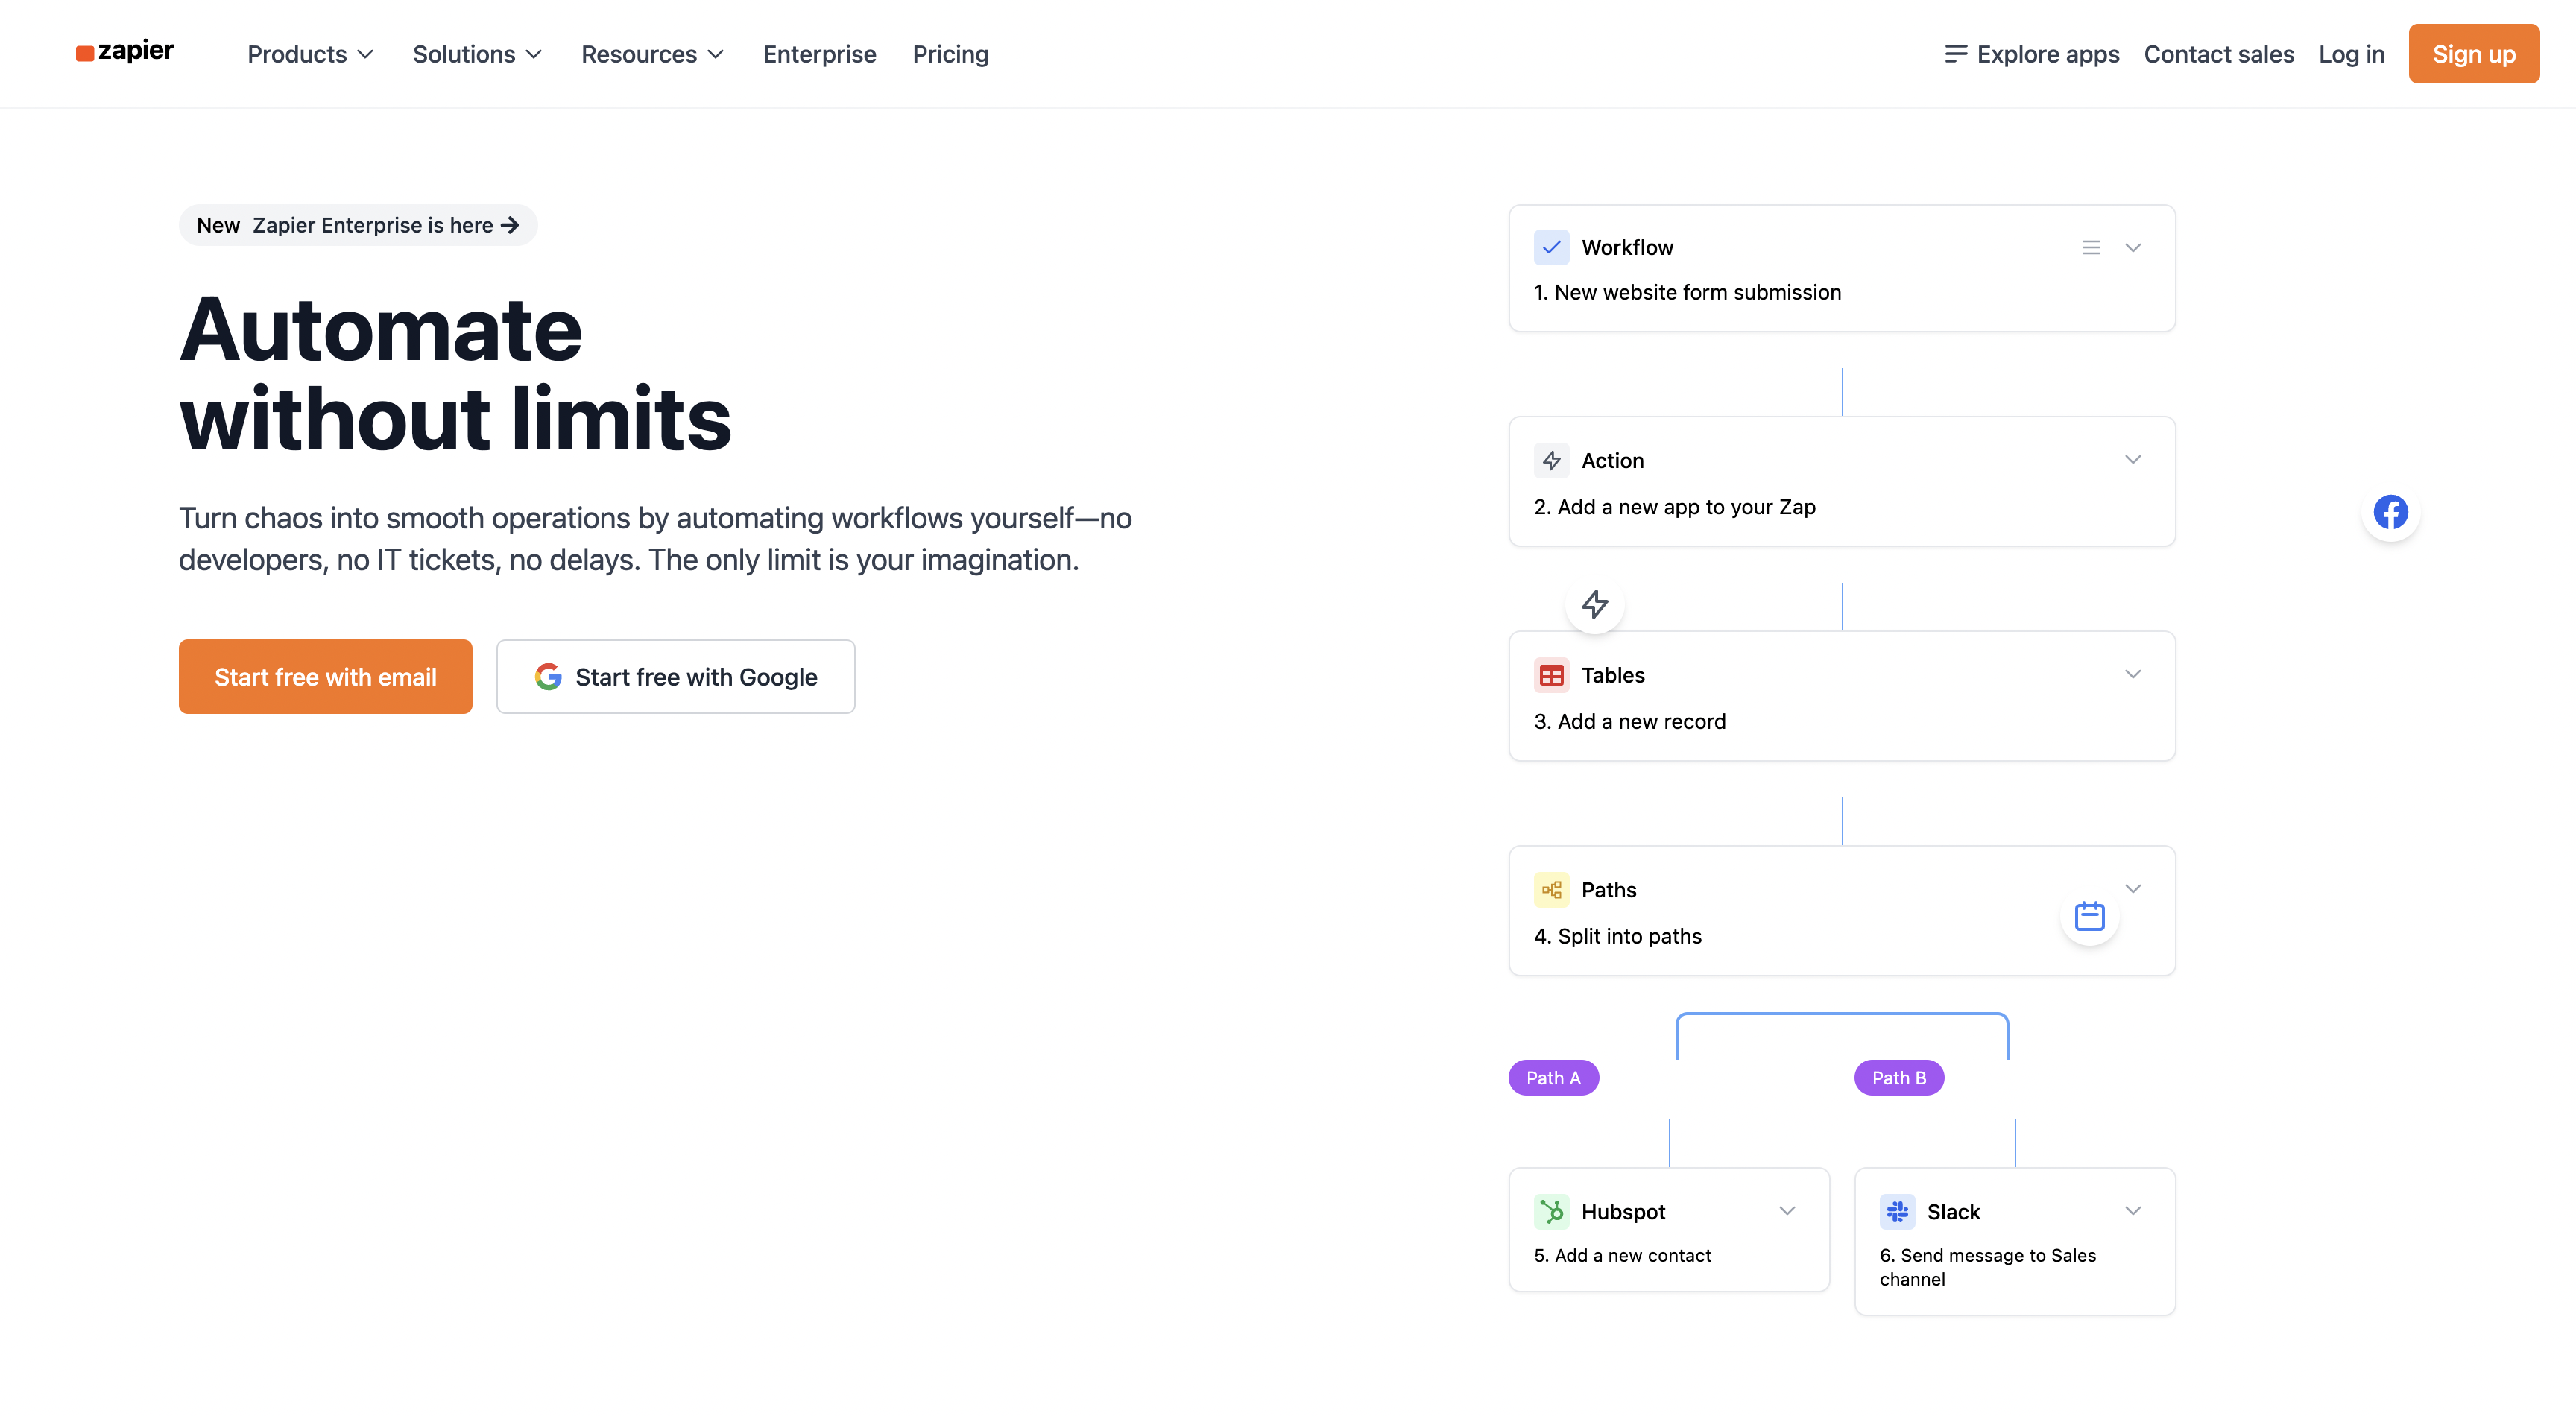Select the Path B badge

point(1898,1078)
